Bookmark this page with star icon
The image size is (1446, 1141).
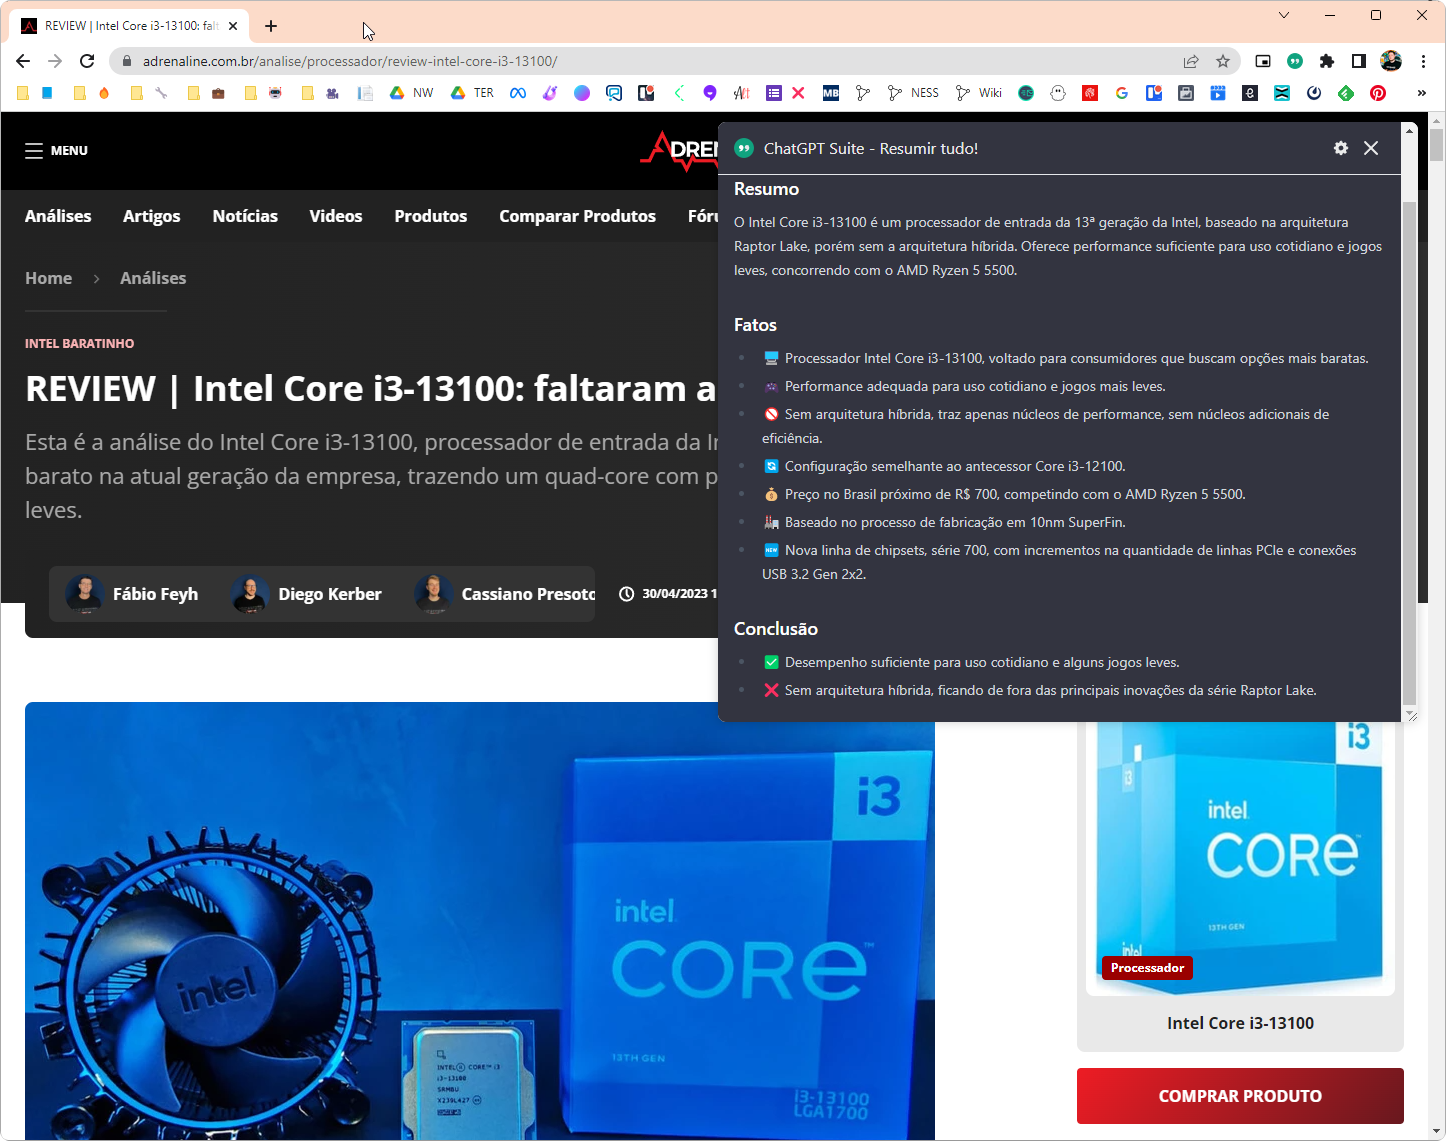1223,61
